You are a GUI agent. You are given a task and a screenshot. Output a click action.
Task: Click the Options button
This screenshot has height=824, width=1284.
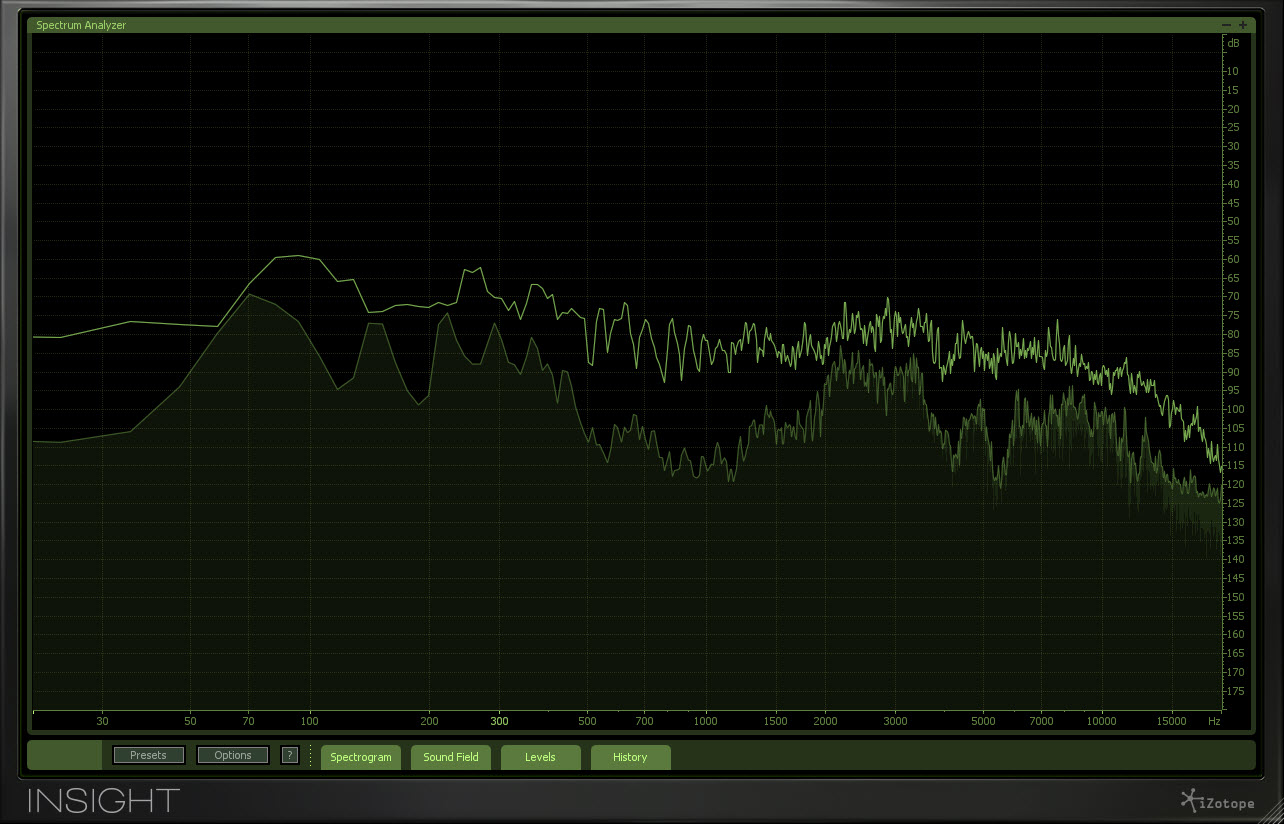[x=232, y=755]
